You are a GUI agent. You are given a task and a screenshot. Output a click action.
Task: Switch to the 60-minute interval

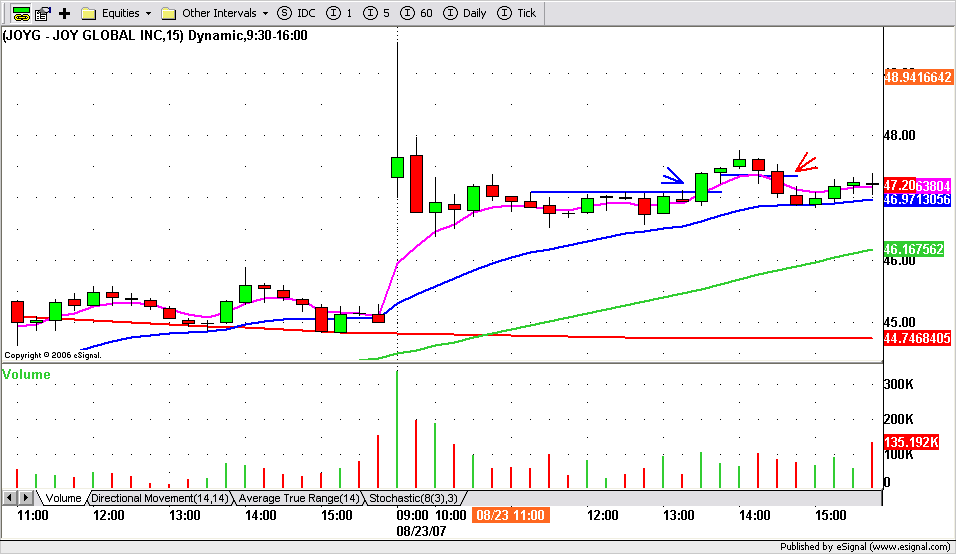pyautogui.click(x=416, y=13)
